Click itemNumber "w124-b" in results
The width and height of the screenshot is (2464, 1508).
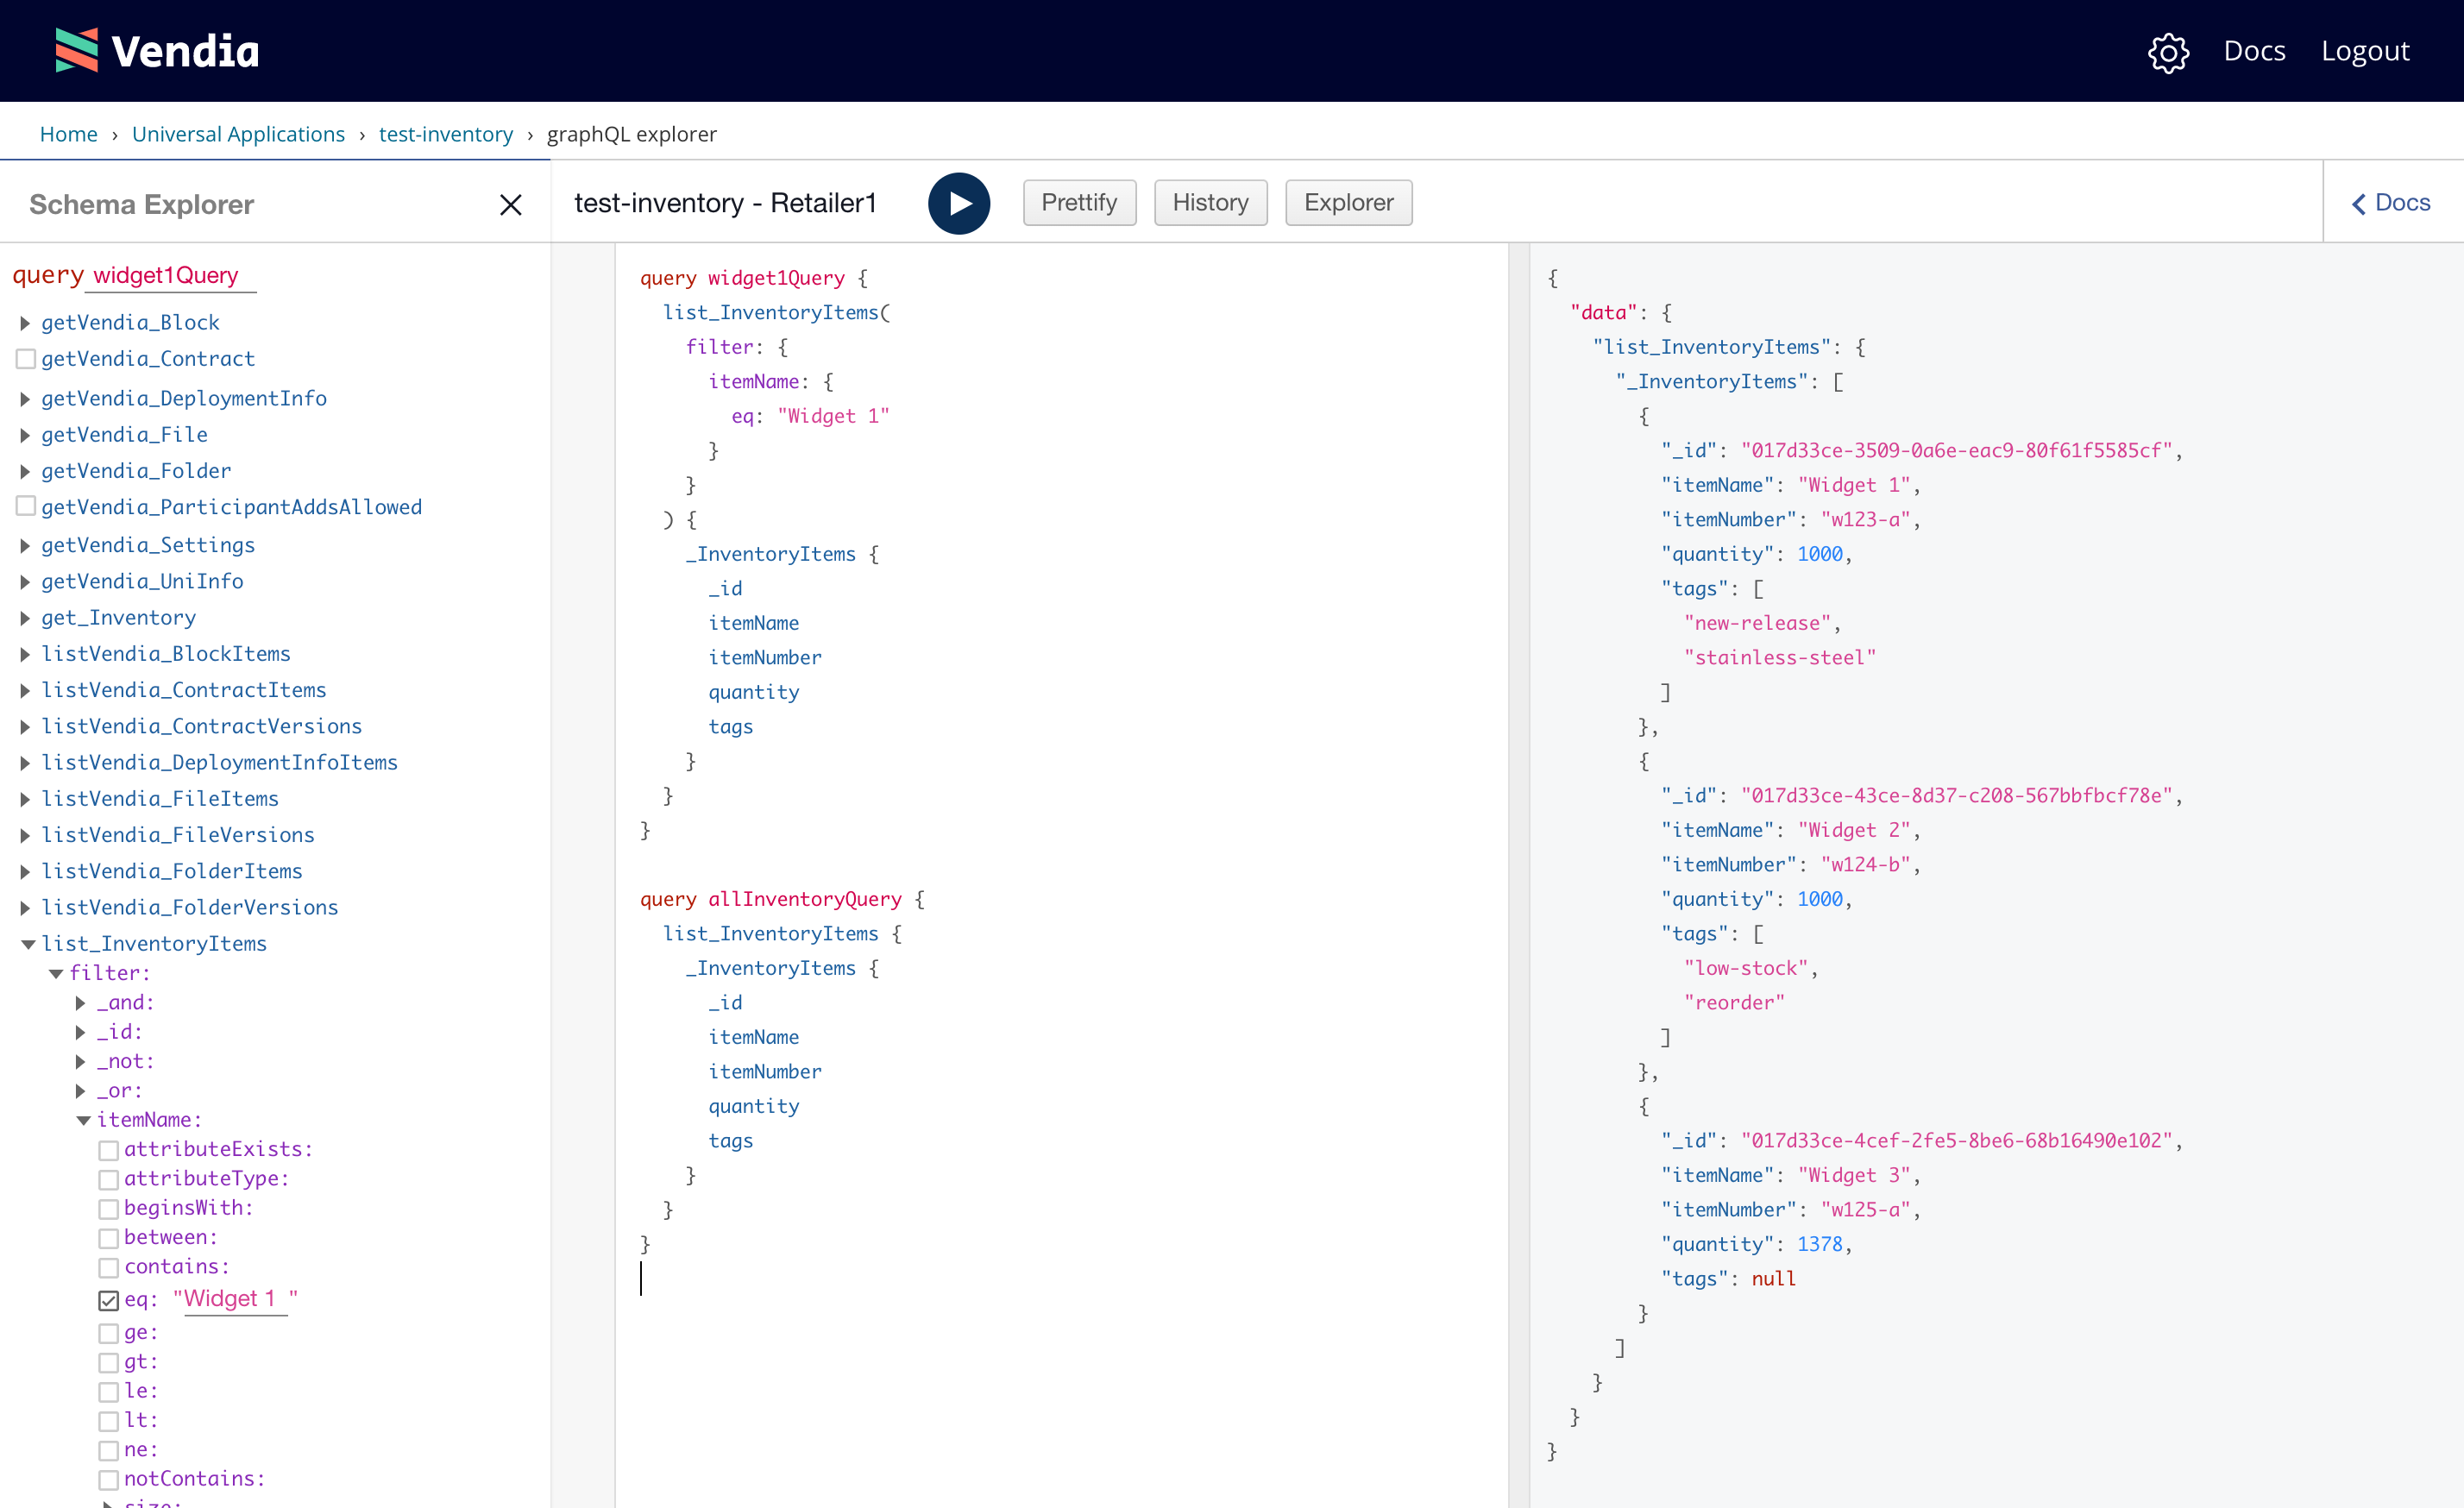click(1865, 864)
